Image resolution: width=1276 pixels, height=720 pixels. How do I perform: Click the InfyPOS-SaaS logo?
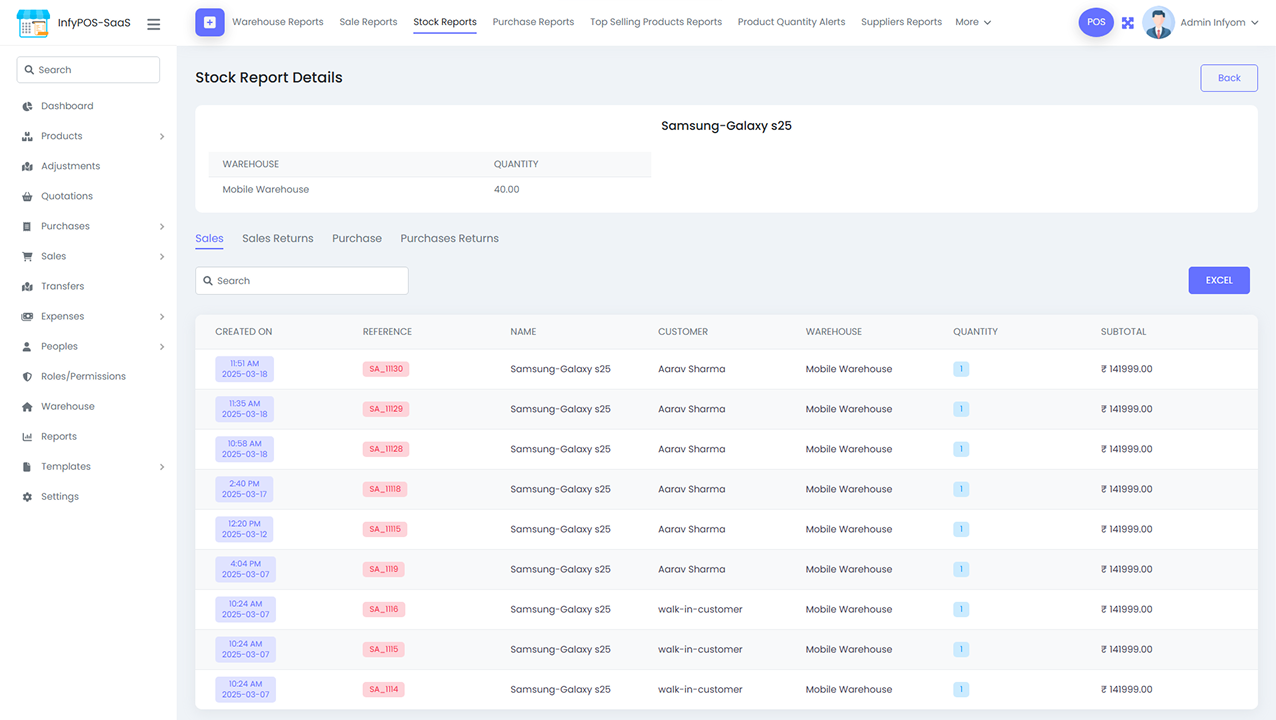pyautogui.click(x=60, y=22)
